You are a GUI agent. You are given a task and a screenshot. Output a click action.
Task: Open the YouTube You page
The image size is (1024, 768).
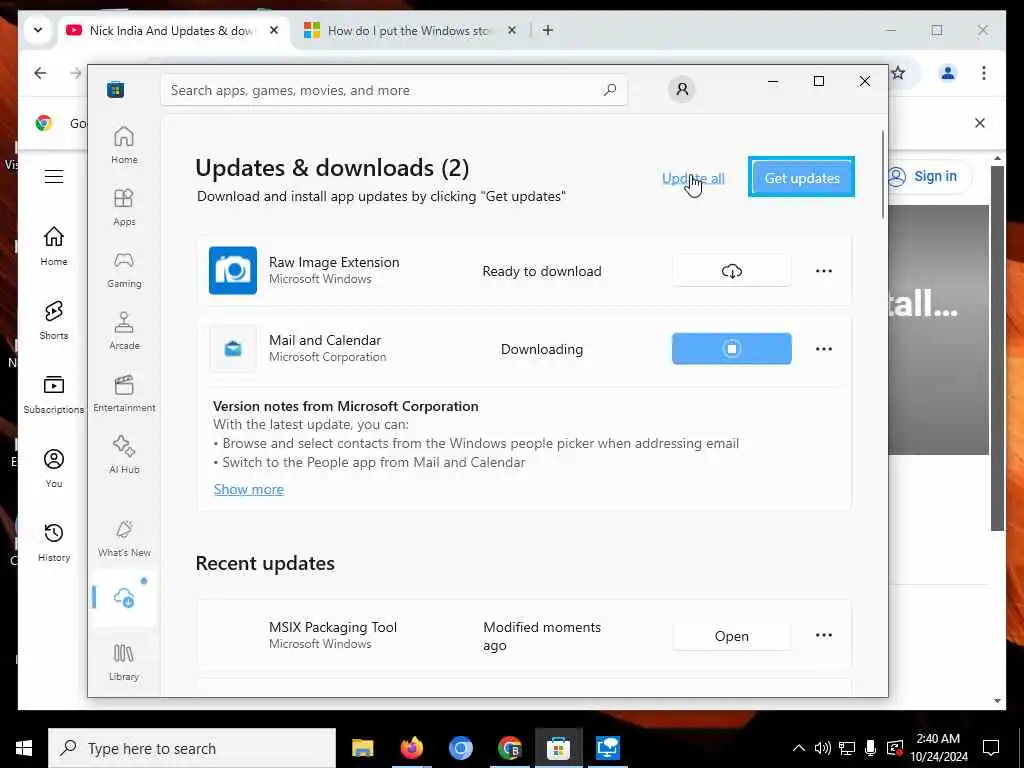pos(54,469)
